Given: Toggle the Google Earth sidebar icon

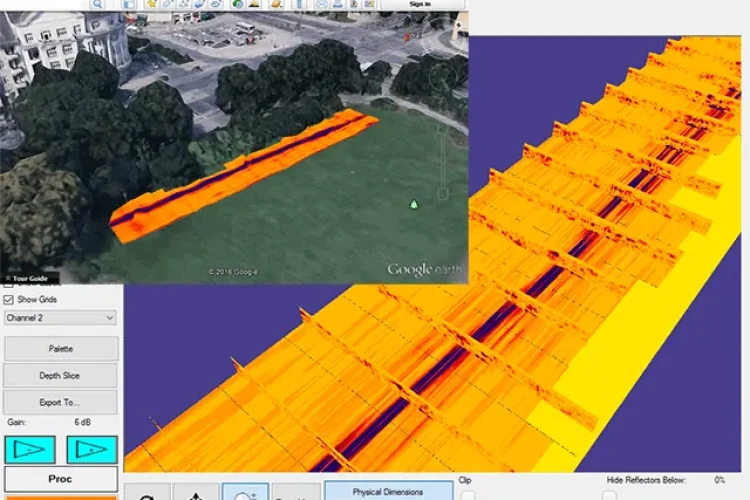Looking at the screenshot, I should pos(129,4).
